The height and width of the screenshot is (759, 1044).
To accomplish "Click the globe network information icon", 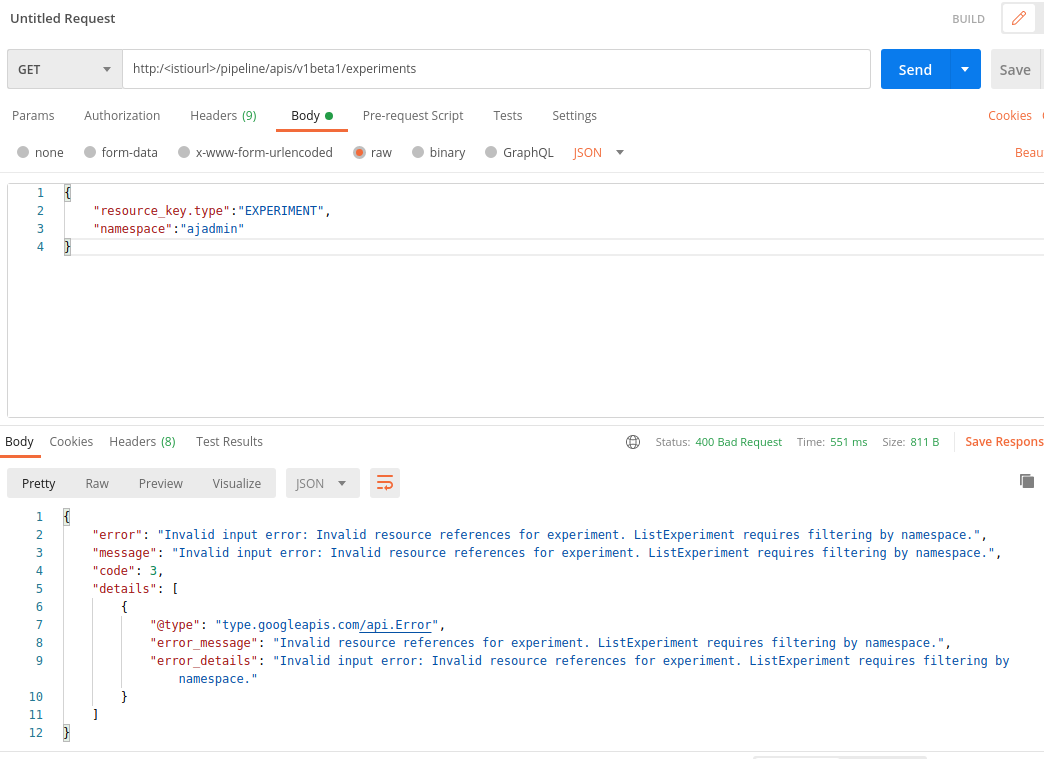I will point(633,441).
